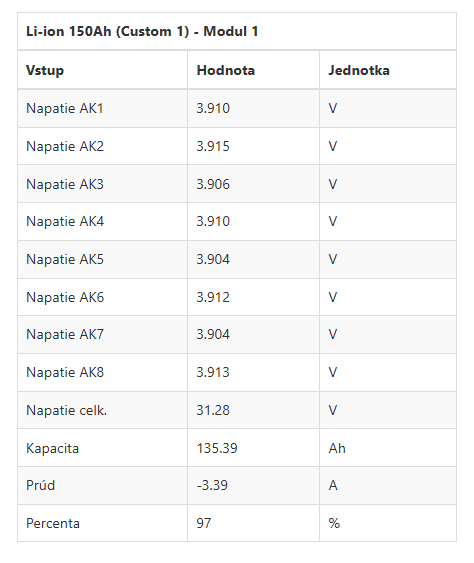The width and height of the screenshot is (474, 563).
Task: Click the Napatie AK3 row label
Action: (65, 184)
